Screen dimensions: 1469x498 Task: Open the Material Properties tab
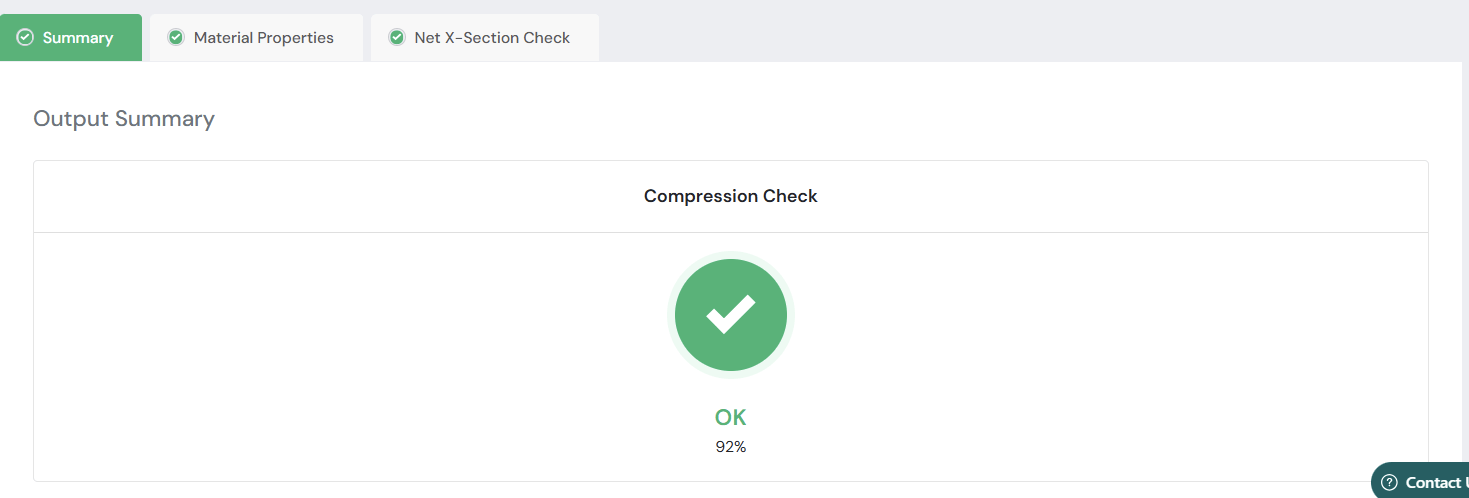[x=264, y=38]
